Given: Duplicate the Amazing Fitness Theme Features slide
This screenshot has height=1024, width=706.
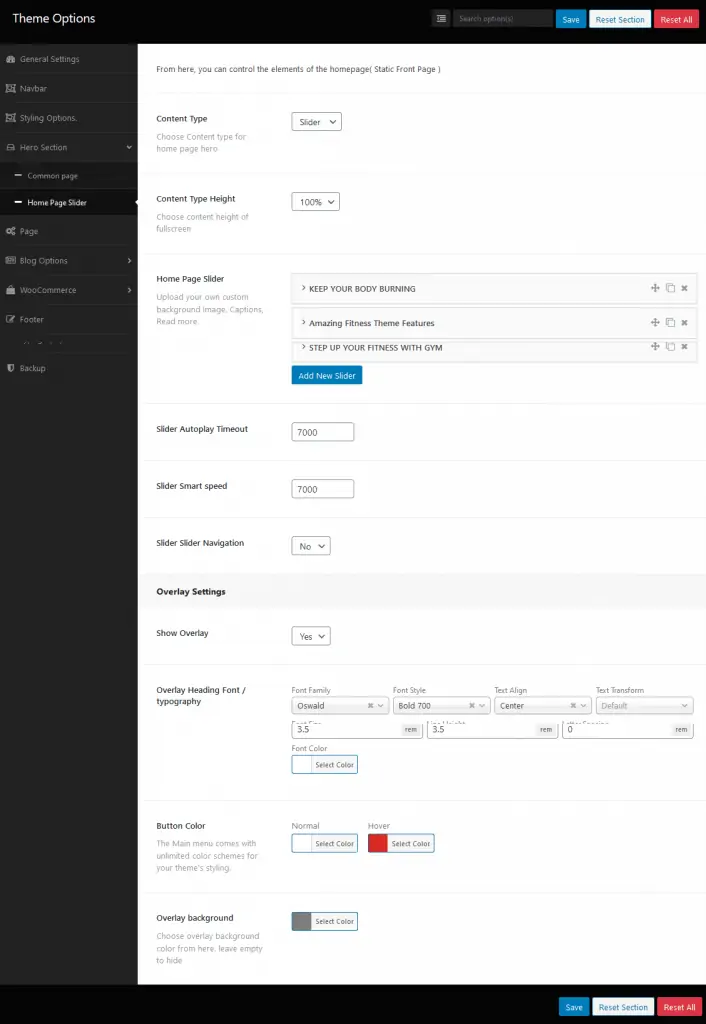Looking at the screenshot, I should point(670,323).
